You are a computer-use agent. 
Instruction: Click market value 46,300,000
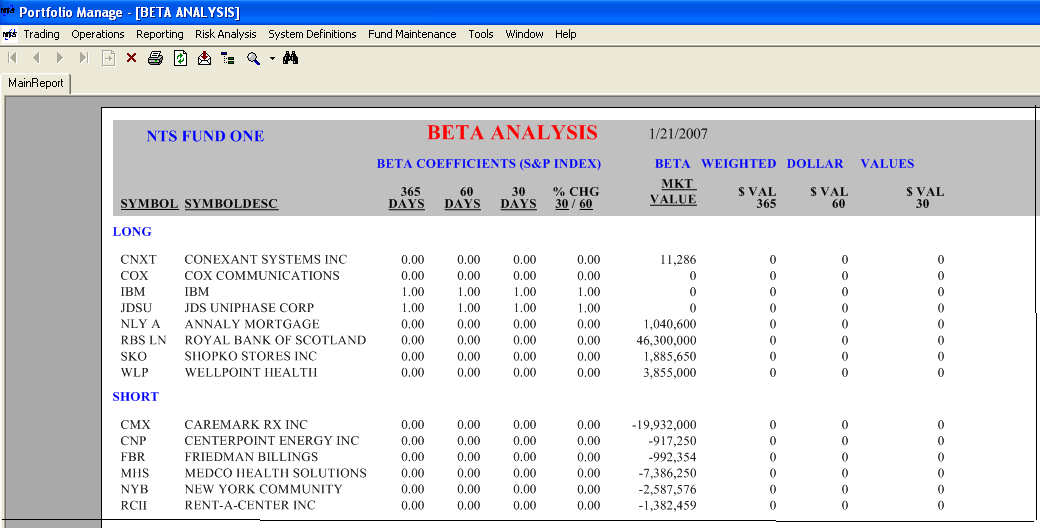coord(667,340)
